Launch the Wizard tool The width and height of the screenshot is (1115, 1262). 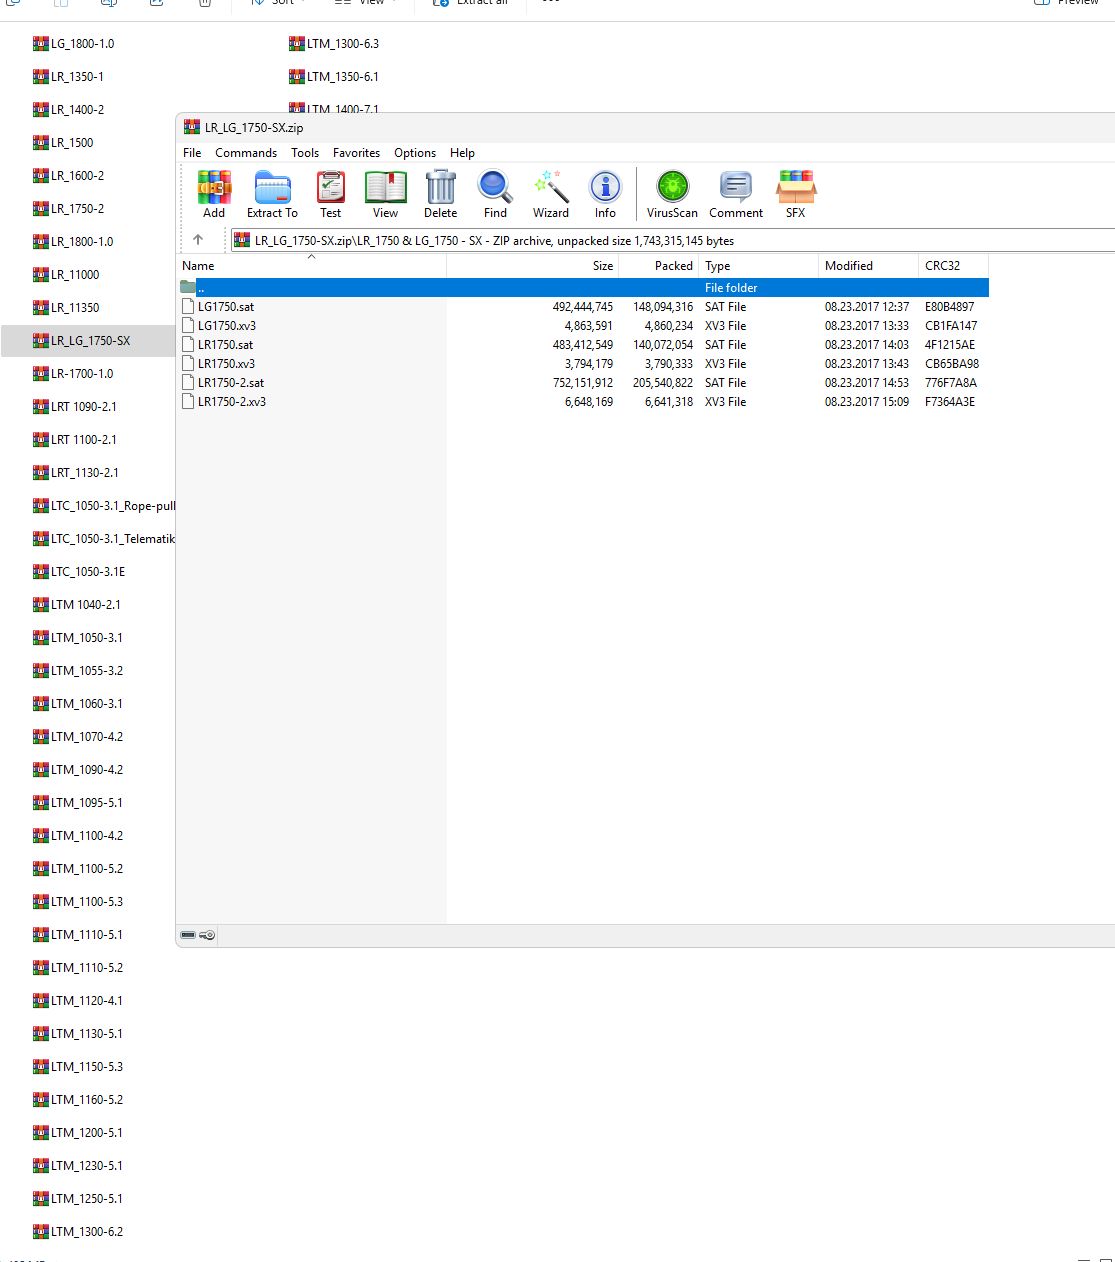[x=550, y=194]
